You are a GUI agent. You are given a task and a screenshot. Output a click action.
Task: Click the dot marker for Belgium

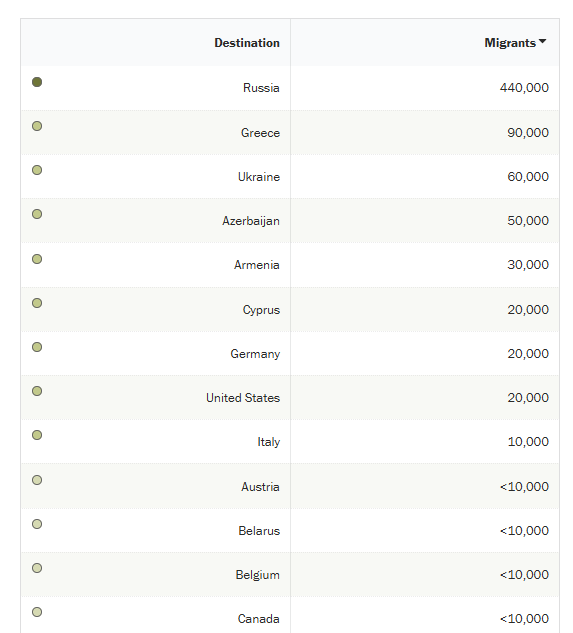(x=37, y=568)
